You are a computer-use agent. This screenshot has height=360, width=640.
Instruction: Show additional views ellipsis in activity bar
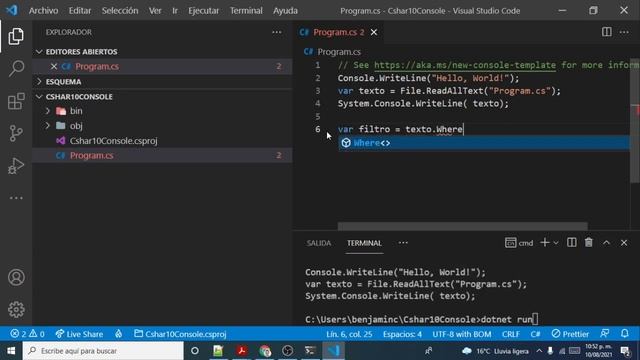click(16, 198)
